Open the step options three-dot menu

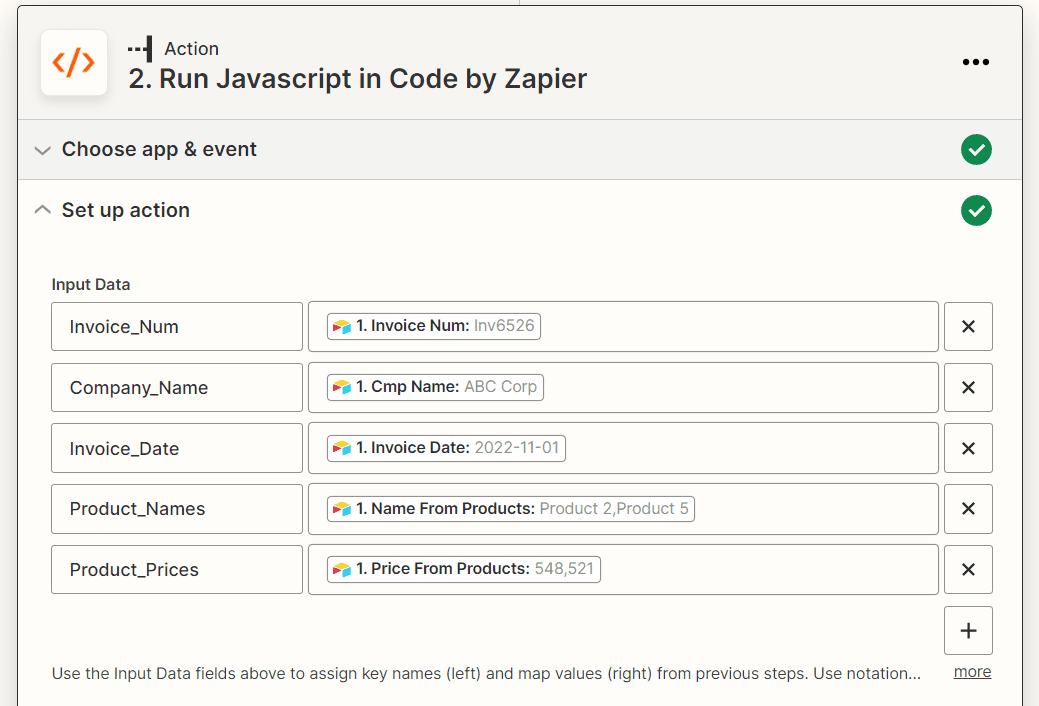click(x=975, y=62)
